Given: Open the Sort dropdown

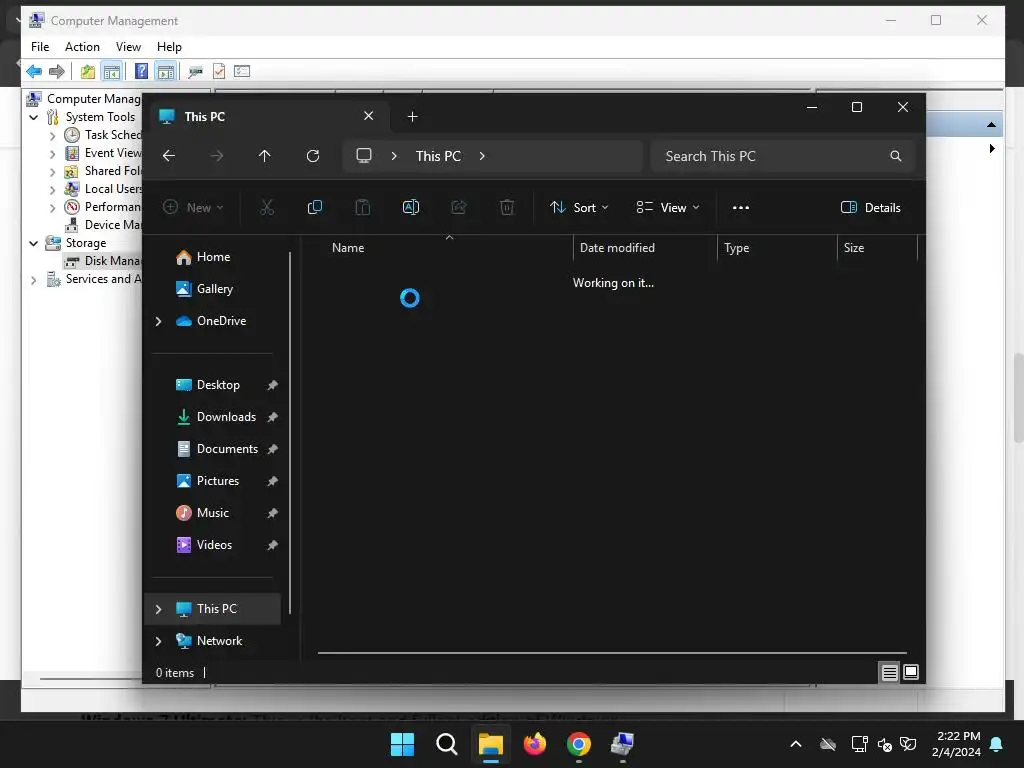Looking at the screenshot, I should [579, 208].
